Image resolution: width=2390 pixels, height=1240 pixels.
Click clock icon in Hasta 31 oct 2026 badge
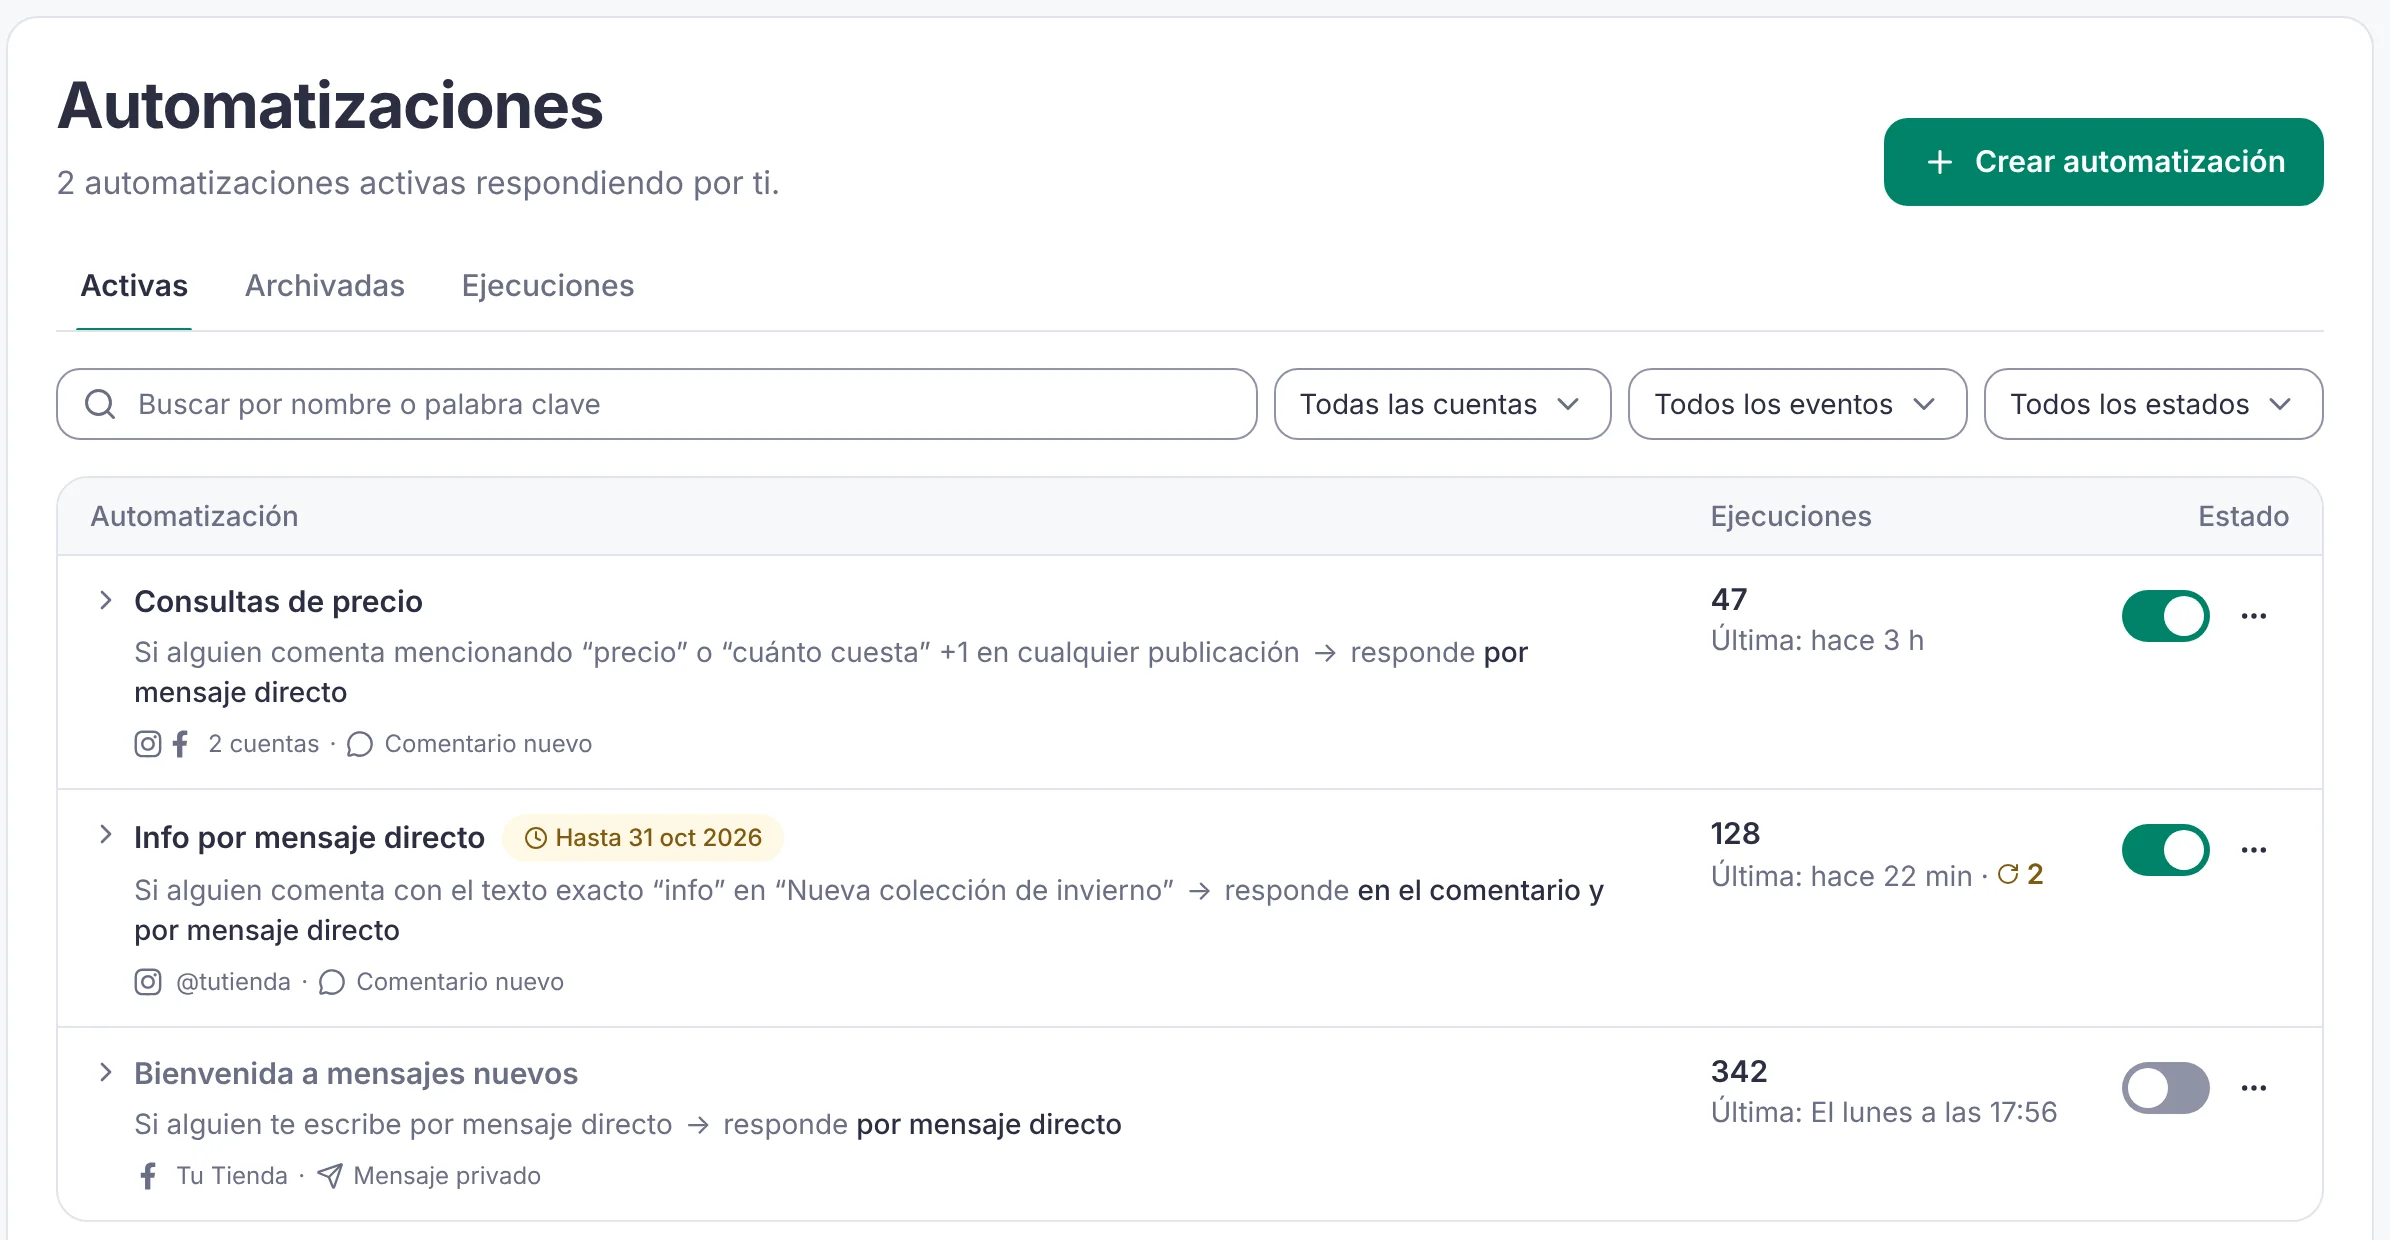click(x=536, y=838)
